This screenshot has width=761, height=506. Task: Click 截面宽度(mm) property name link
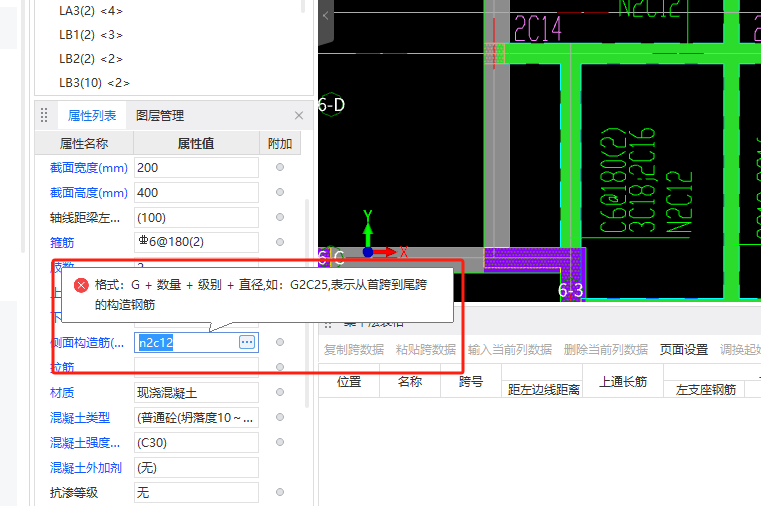click(x=89, y=168)
